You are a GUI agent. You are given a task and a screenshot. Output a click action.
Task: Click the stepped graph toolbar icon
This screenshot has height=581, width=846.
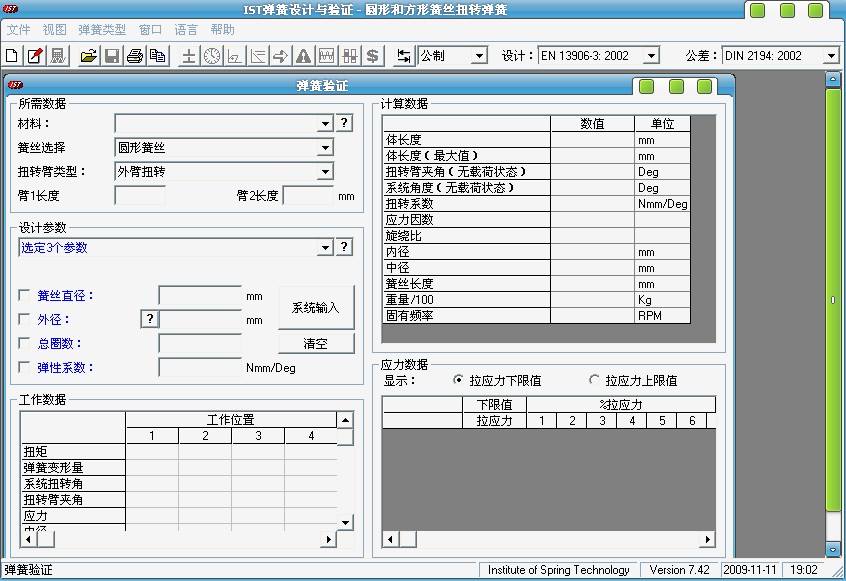click(x=235, y=56)
